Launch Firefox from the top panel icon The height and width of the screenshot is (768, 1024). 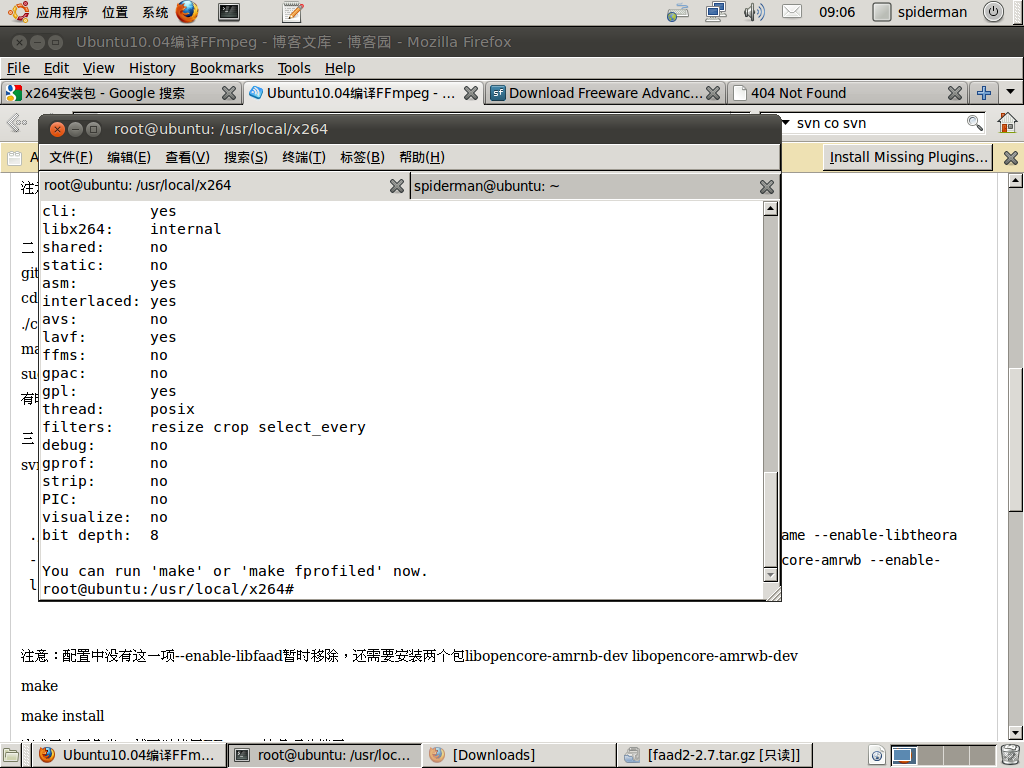[x=187, y=12]
